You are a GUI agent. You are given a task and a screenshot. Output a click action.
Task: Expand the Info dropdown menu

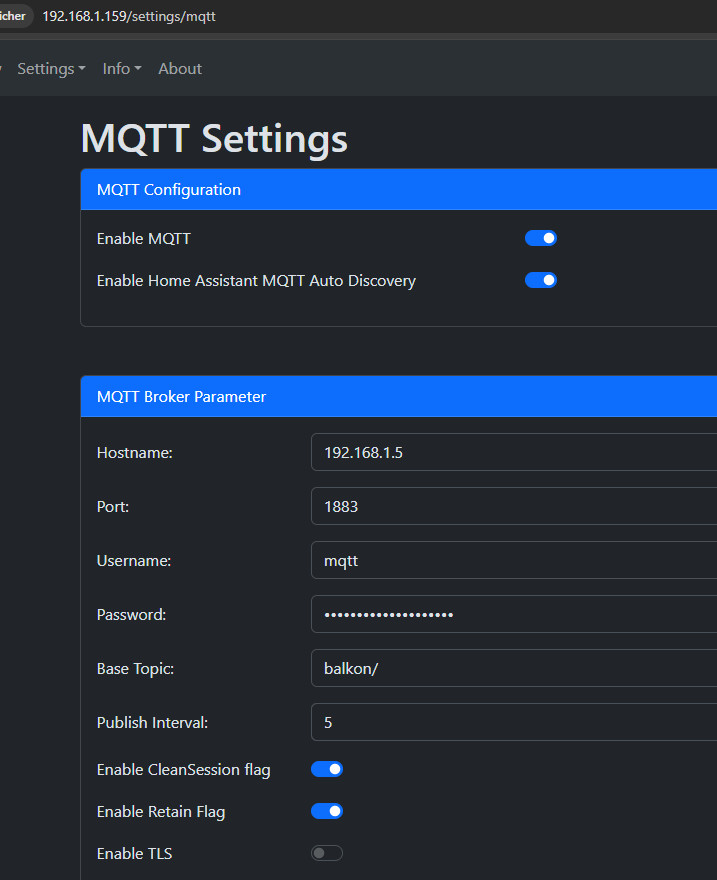tap(121, 69)
